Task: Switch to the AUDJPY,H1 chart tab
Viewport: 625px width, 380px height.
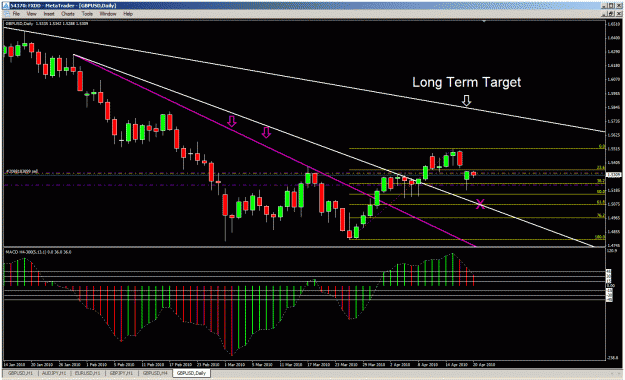Action: point(55,373)
